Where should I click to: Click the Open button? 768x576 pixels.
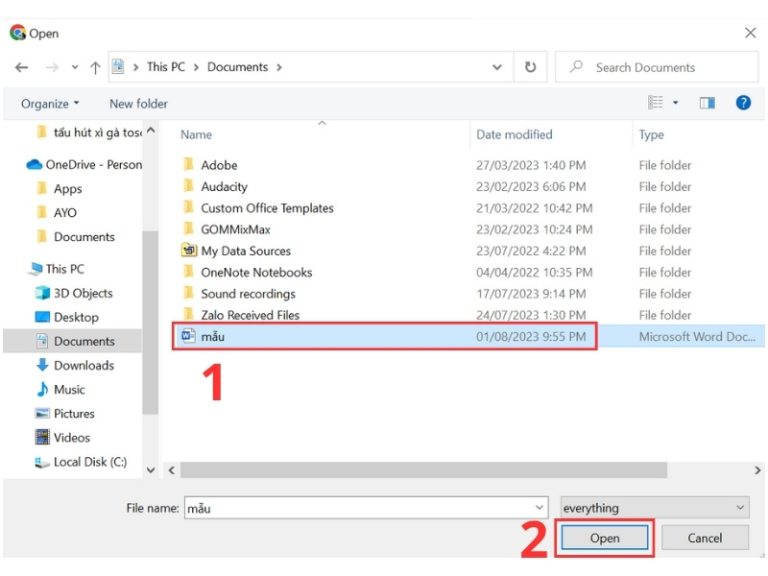pos(604,538)
